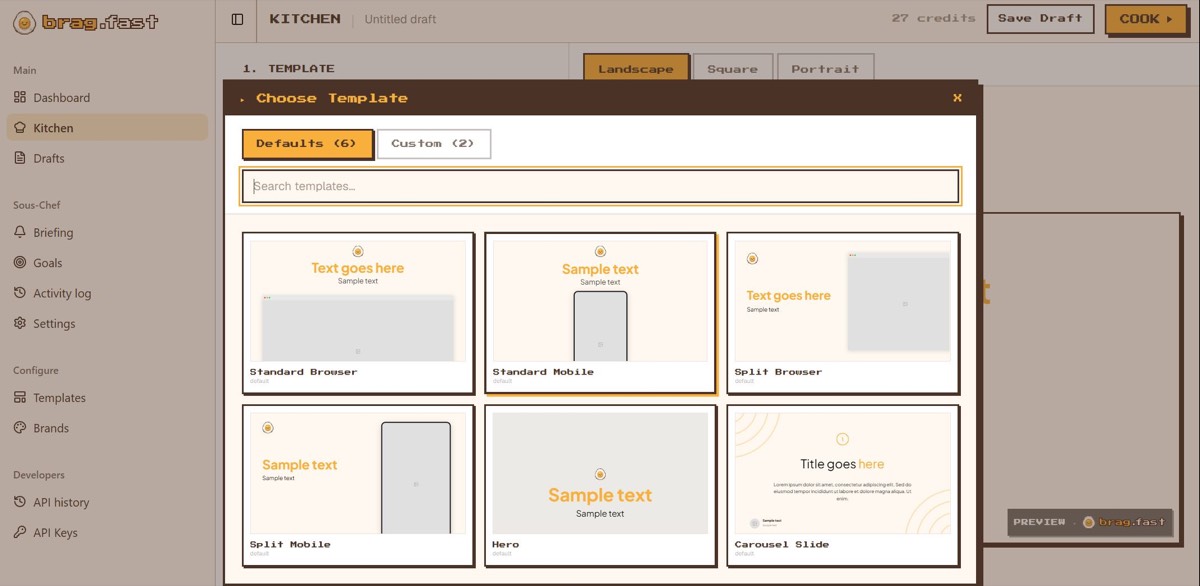Image resolution: width=1200 pixels, height=586 pixels.
Task: Select Landscape orientation tab
Action: click(636, 69)
